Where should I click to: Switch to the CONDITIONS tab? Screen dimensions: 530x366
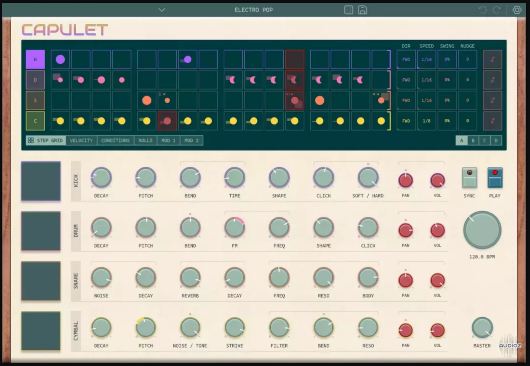[x=115, y=140]
